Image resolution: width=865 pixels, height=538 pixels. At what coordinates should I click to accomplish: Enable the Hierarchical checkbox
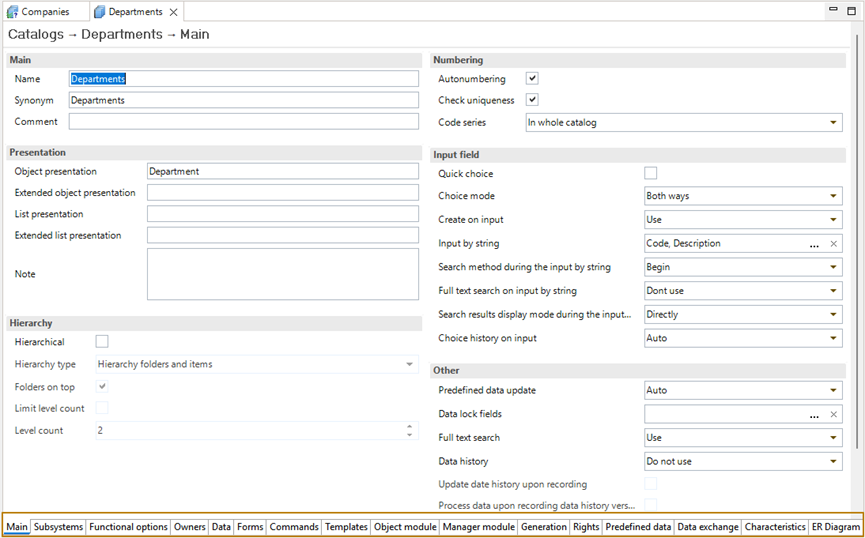tap(102, 342)
